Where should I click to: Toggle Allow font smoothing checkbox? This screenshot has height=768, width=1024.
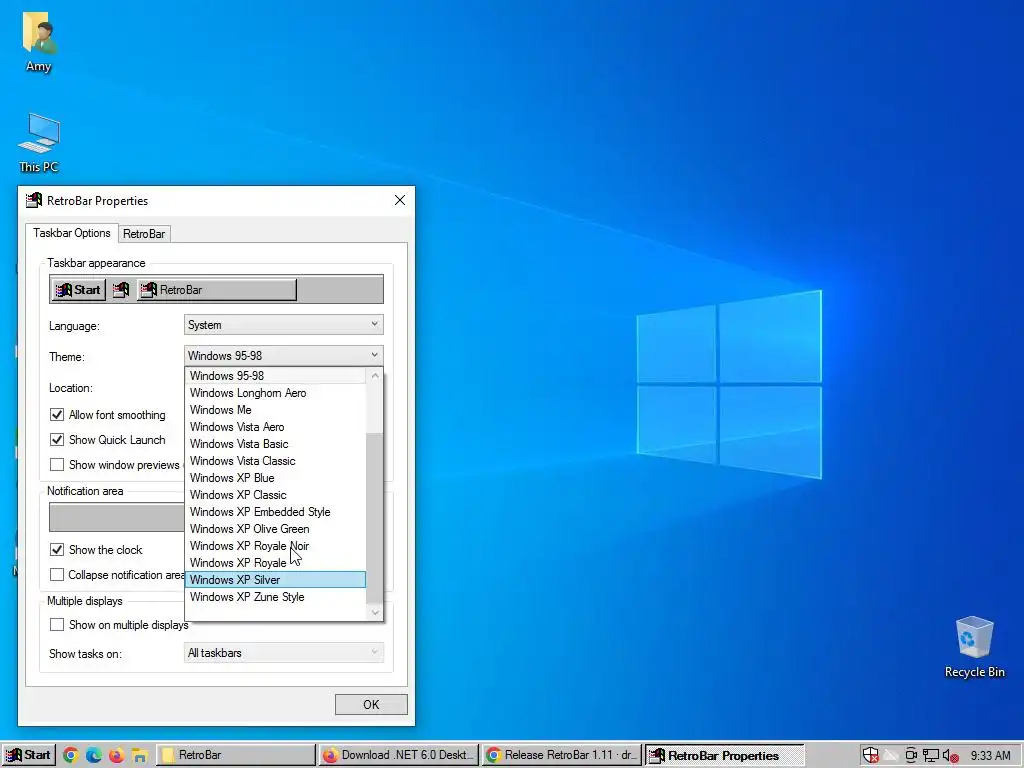(57, 415)
